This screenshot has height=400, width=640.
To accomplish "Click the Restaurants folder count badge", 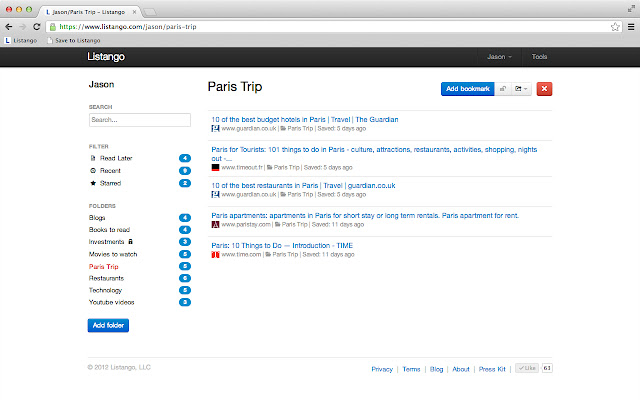I will coord(185,278).
